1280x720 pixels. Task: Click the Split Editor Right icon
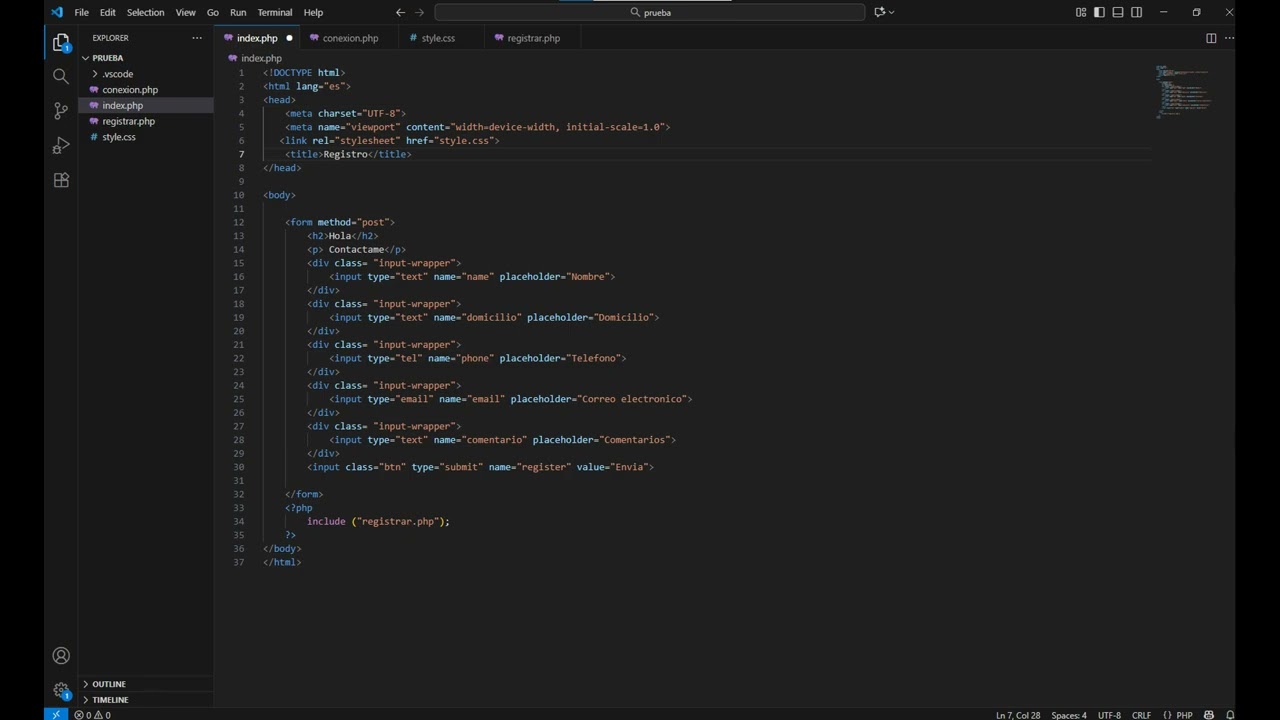click(x=1211, y=38)
